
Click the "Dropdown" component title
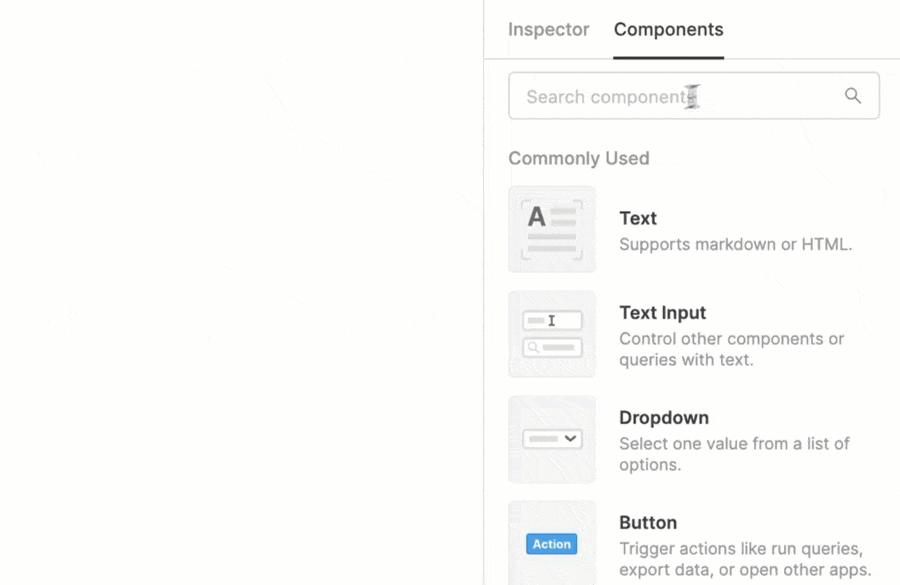(x=664, y=418)
